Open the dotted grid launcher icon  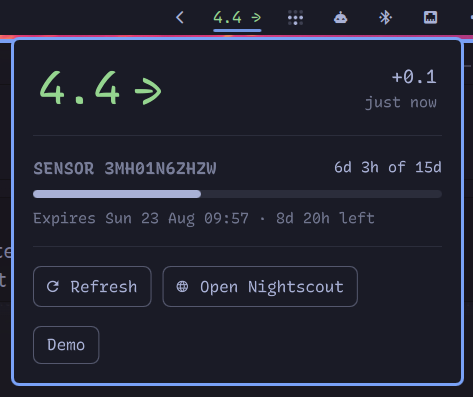(295, 17)
